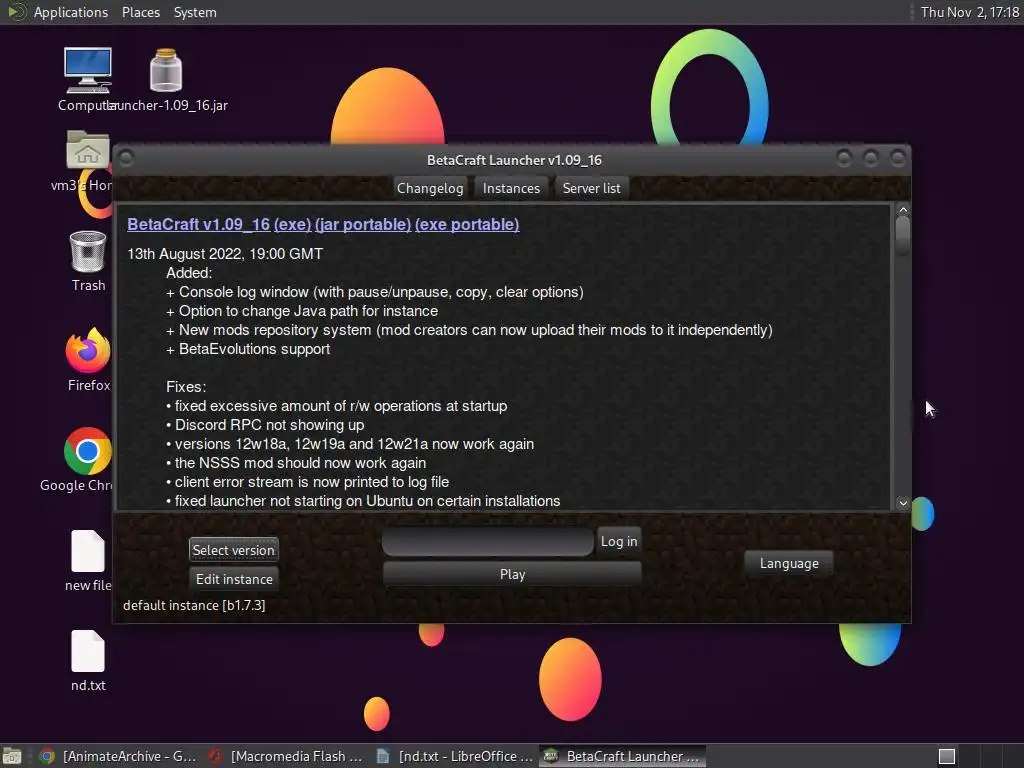Viewport: 1024px width, 768px height.
Task: Click the '+ BetaEvolutions support' line
Action: (x=248, y=349)
